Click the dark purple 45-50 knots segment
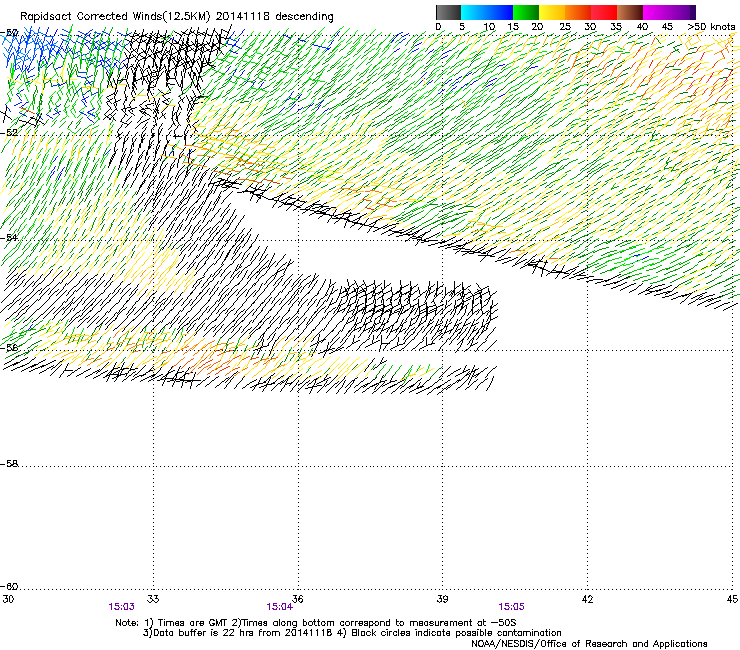Image resolution: width=740 pixels, height=650 pixels. [682, 12]
